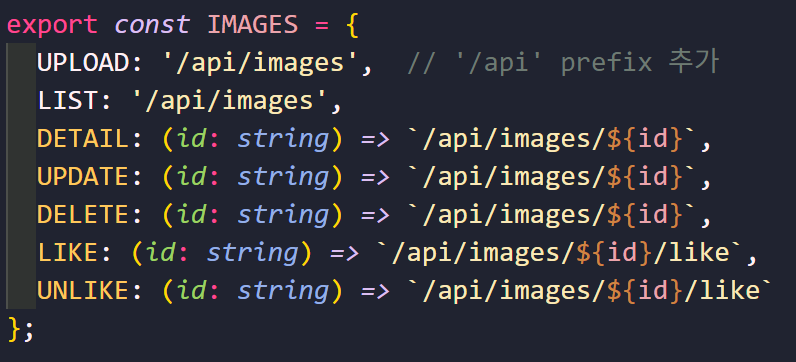Click the /like suffix on UNLIKE line
The width and height of the screenshot is (796, 362).
[x=721, y=291]
